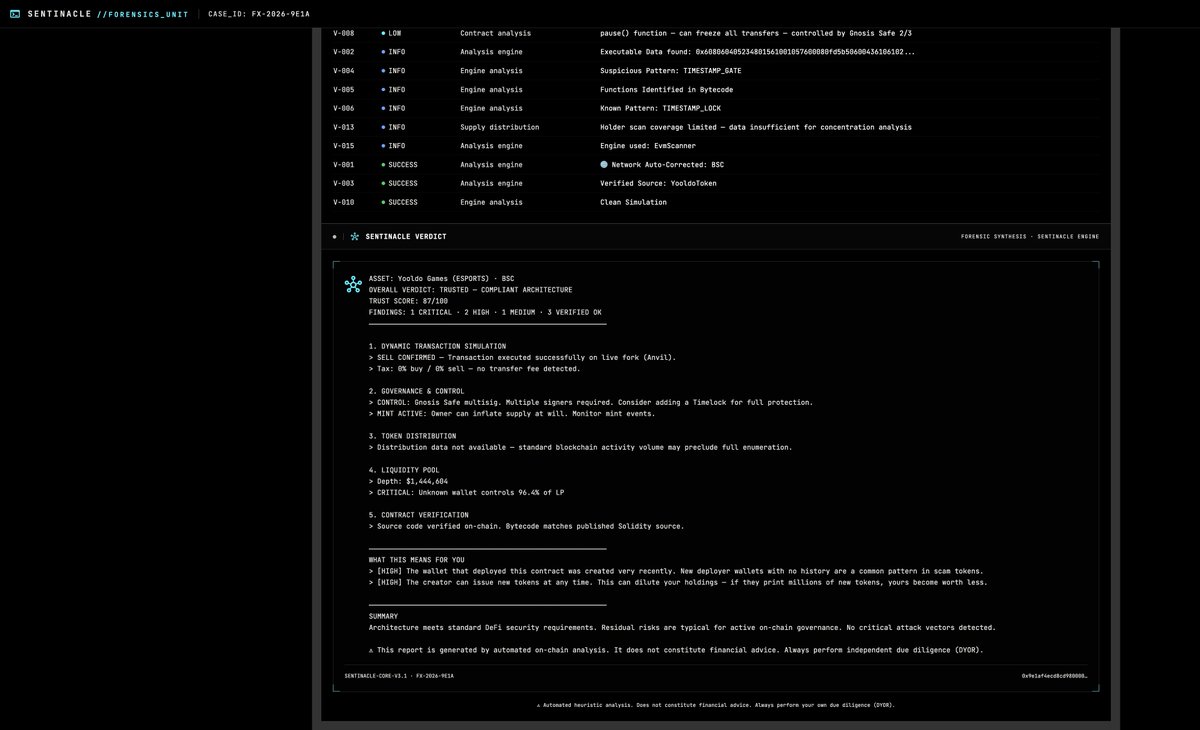
Task: Click the globe icon before Network Auto-Corrected
Action: click(604, 164)
